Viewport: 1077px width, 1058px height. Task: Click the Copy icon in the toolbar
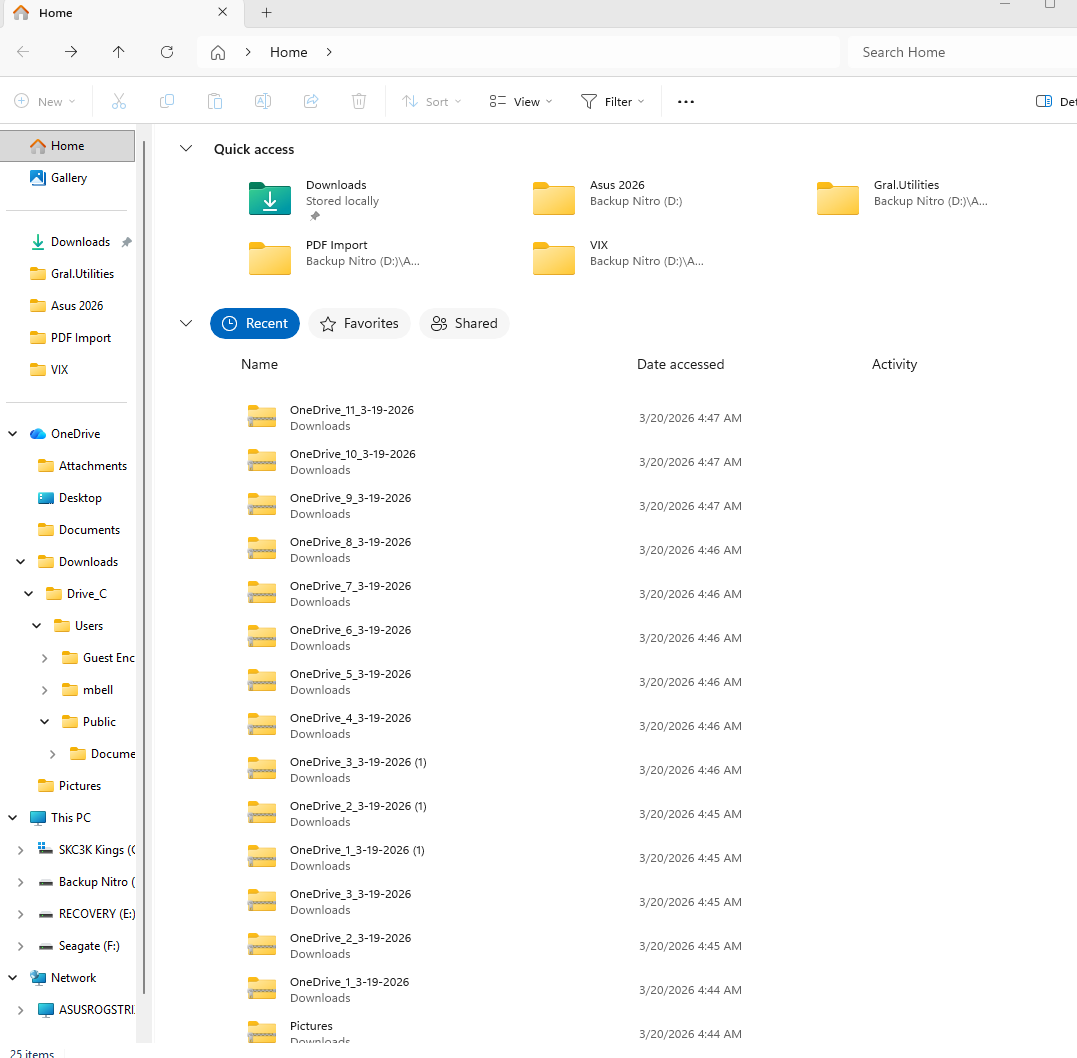tap(167, 102)
